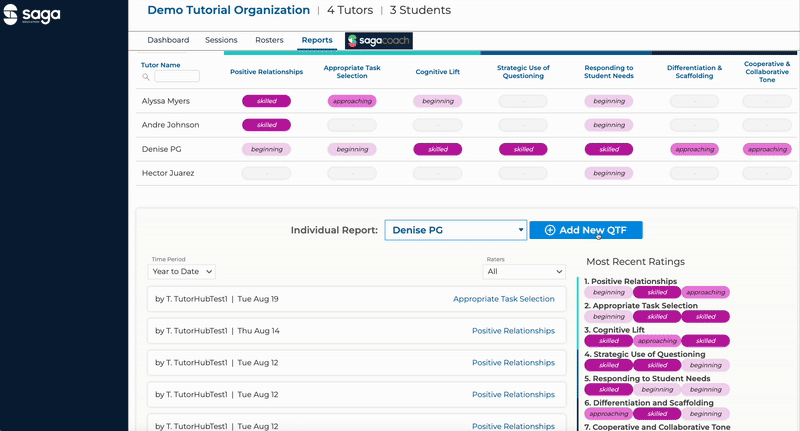Click Alyssa Myers' skilled Positive Relationships badge
Viewport: 800px width, 431px height.
pos(266,101)
